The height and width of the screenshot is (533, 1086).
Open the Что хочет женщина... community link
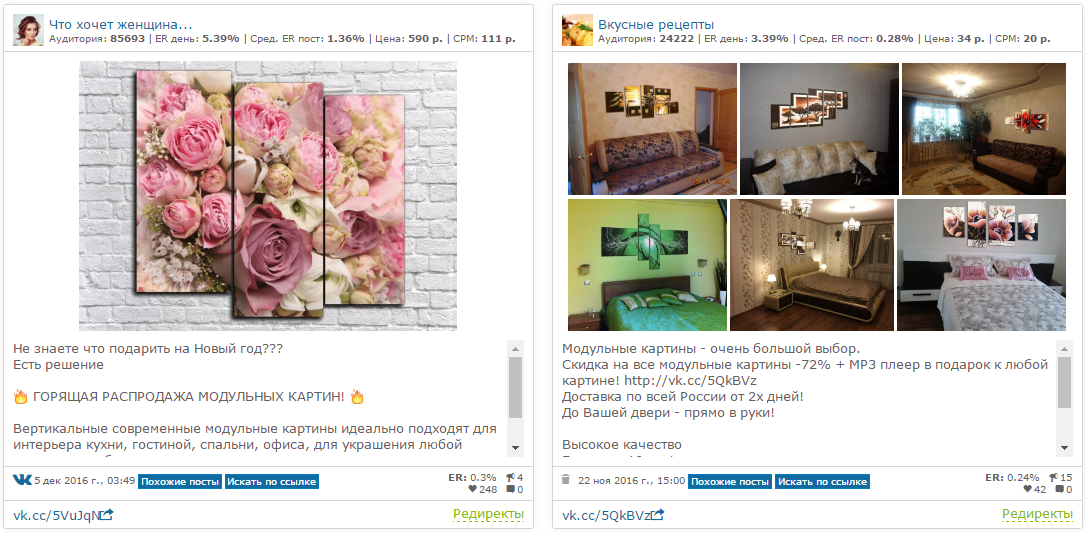121,25
